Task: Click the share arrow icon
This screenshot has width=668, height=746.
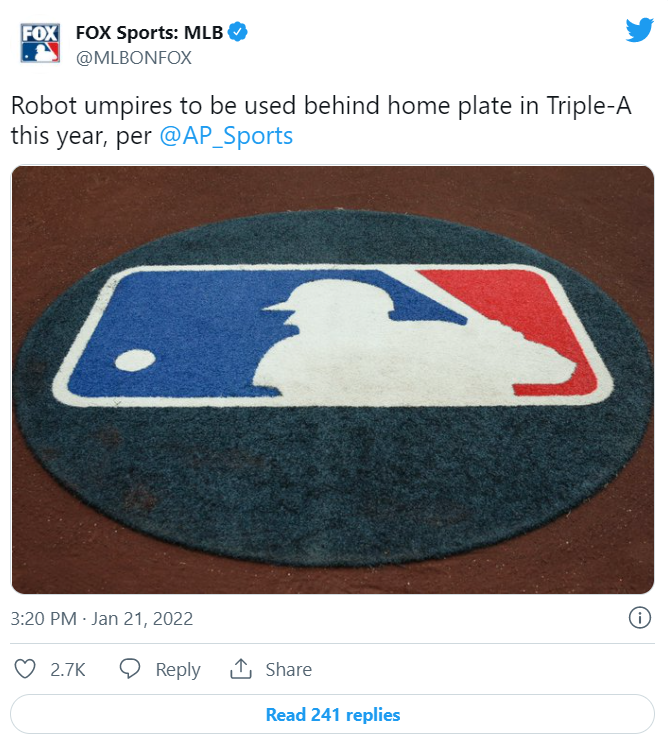Action: (x=241, y=669)
